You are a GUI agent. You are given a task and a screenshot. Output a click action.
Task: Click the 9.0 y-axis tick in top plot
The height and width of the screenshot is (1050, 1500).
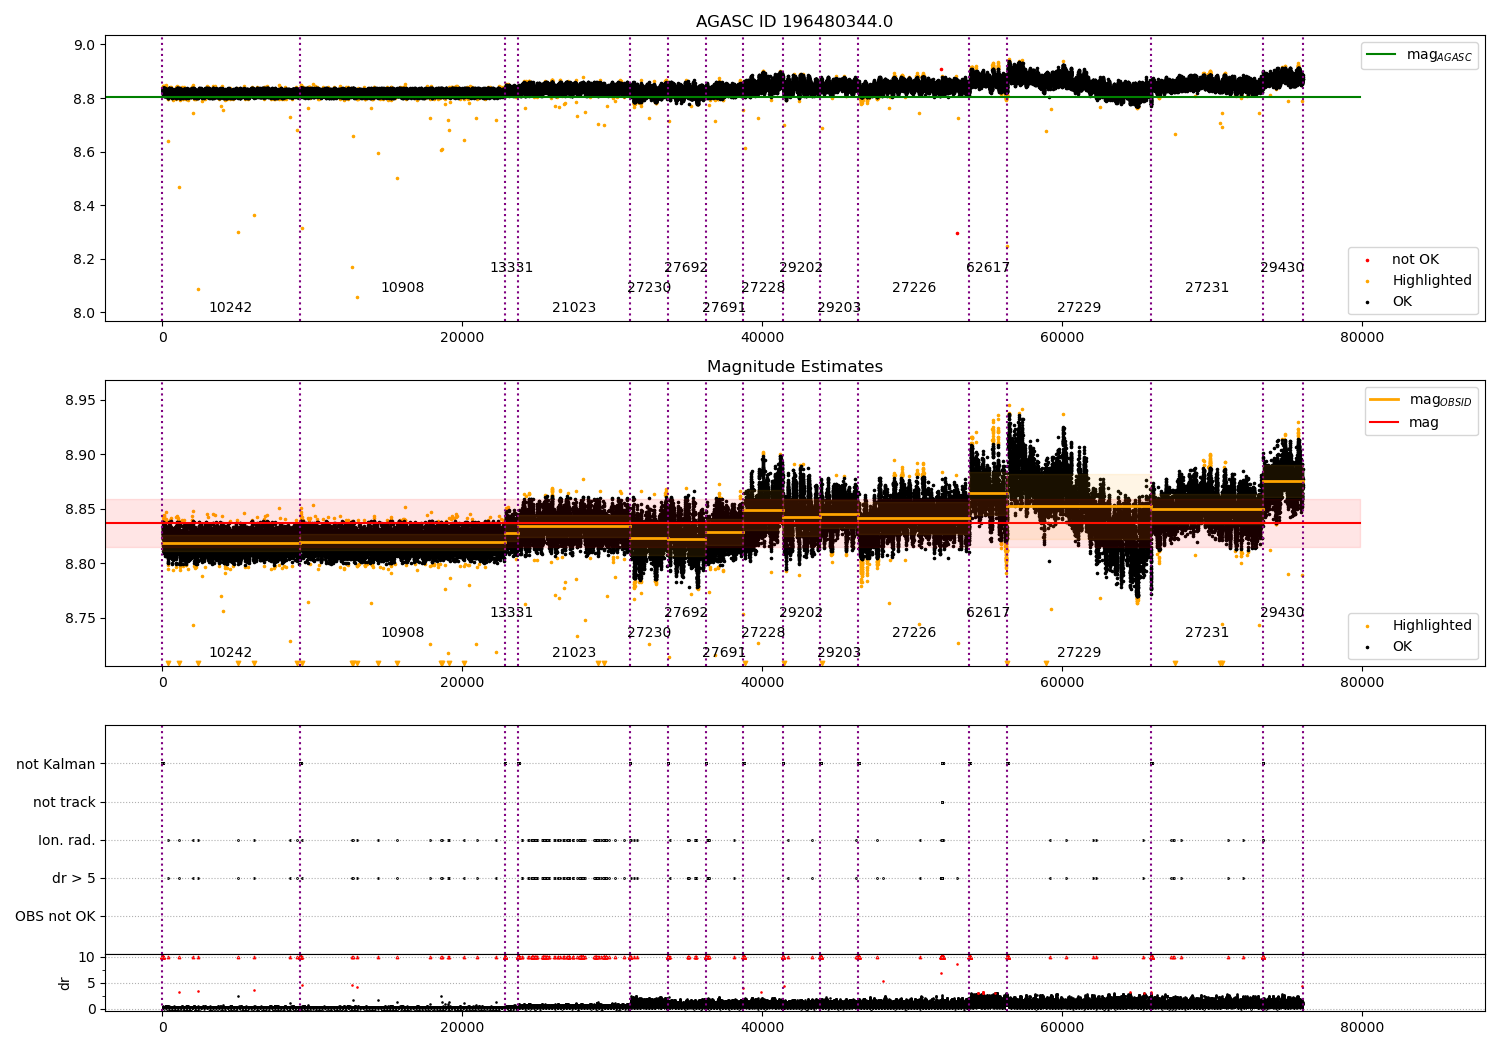(85, 45)
